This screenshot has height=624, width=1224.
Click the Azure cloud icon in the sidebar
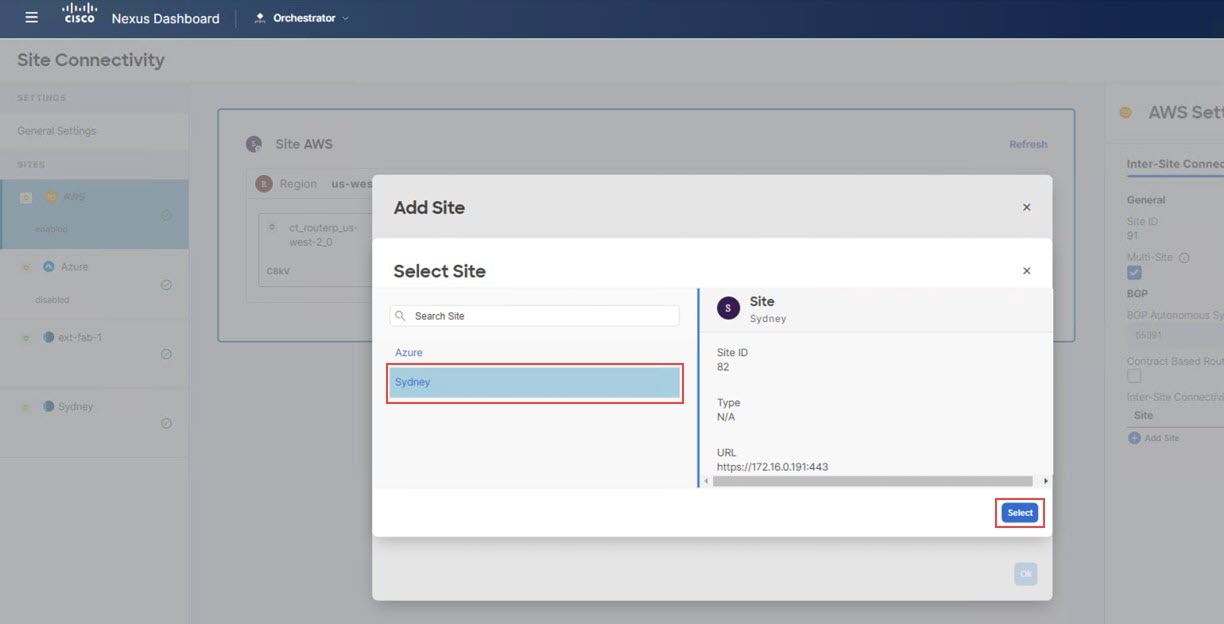coord(49,267)
